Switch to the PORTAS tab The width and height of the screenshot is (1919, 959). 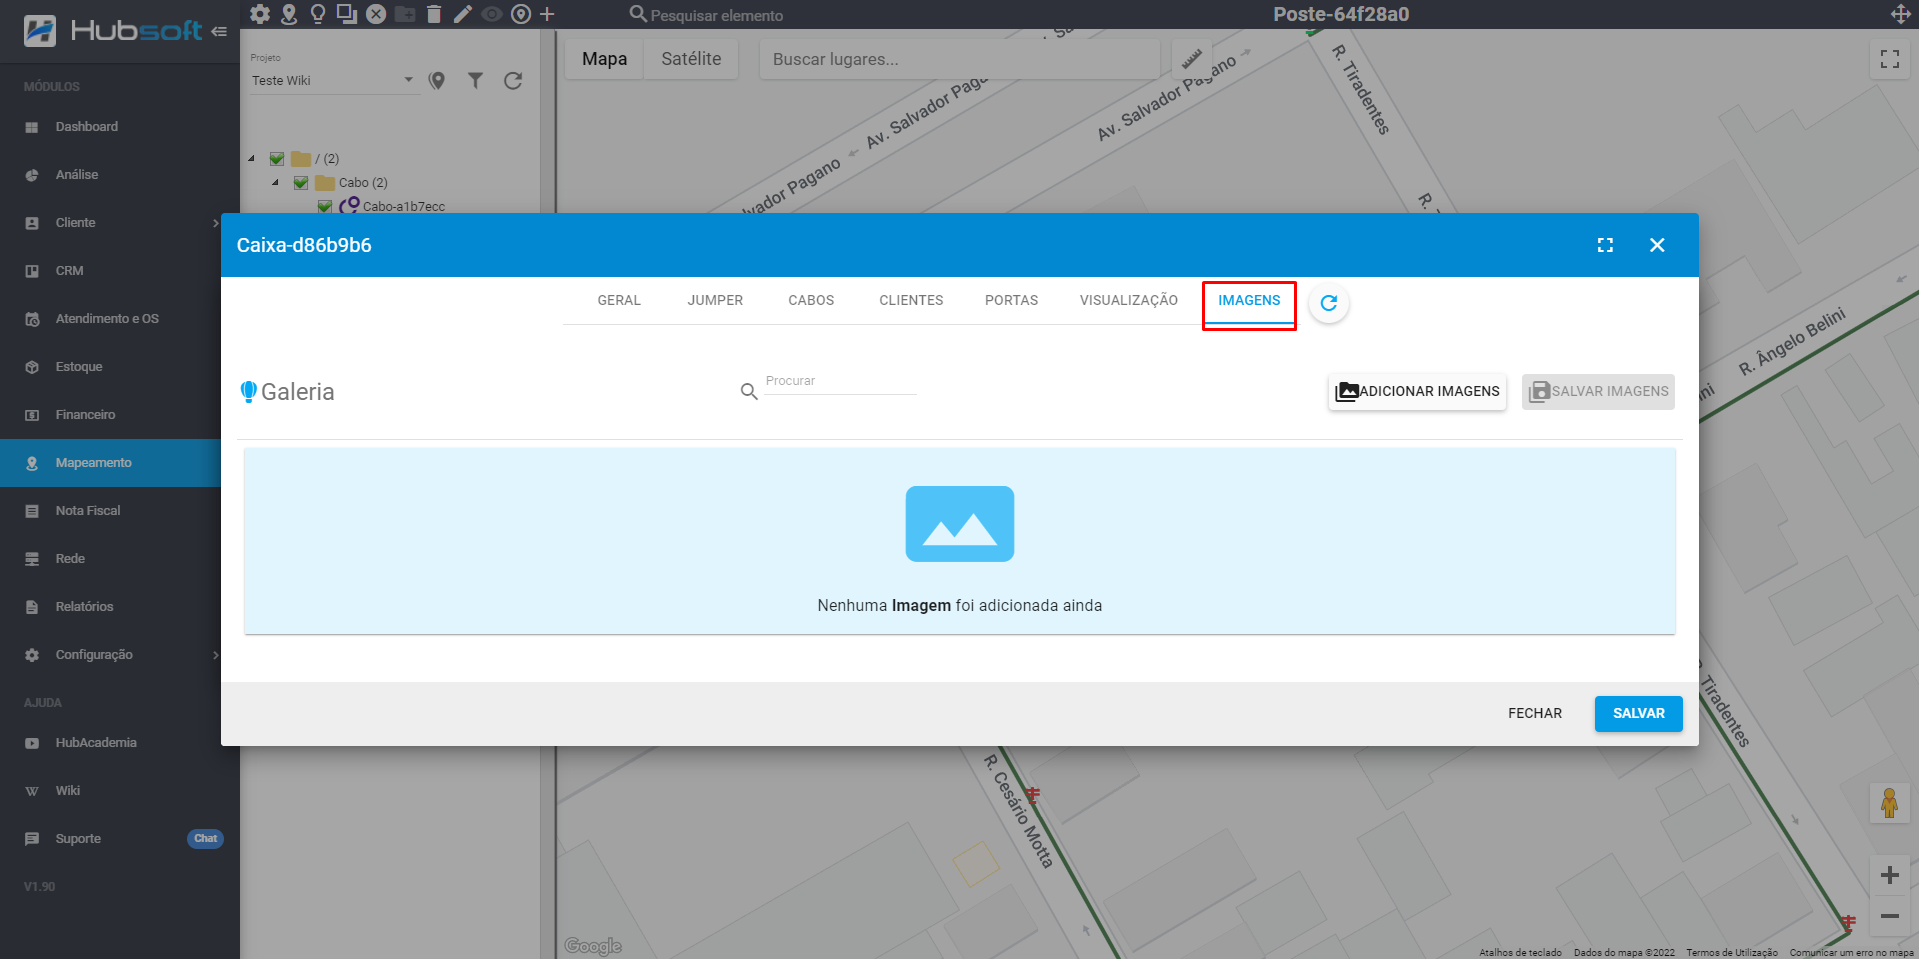pos(1011,301)
